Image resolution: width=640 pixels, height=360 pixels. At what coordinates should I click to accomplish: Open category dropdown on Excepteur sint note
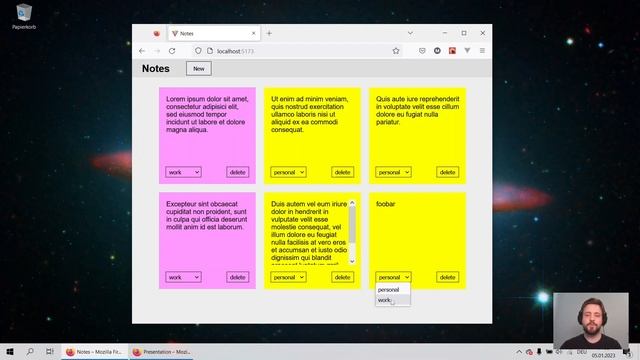(183, 277)
